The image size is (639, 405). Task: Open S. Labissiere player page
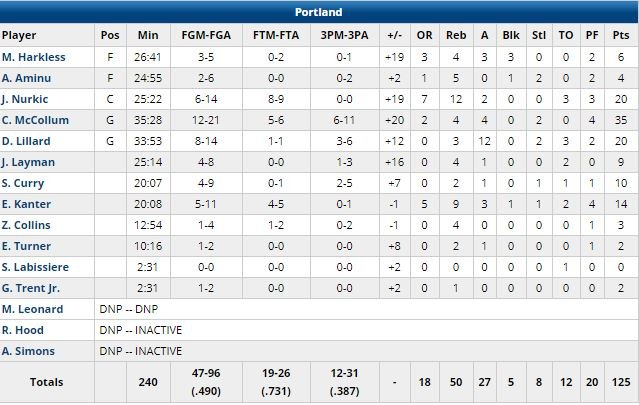pyautogui.click(x=36, y=267)
